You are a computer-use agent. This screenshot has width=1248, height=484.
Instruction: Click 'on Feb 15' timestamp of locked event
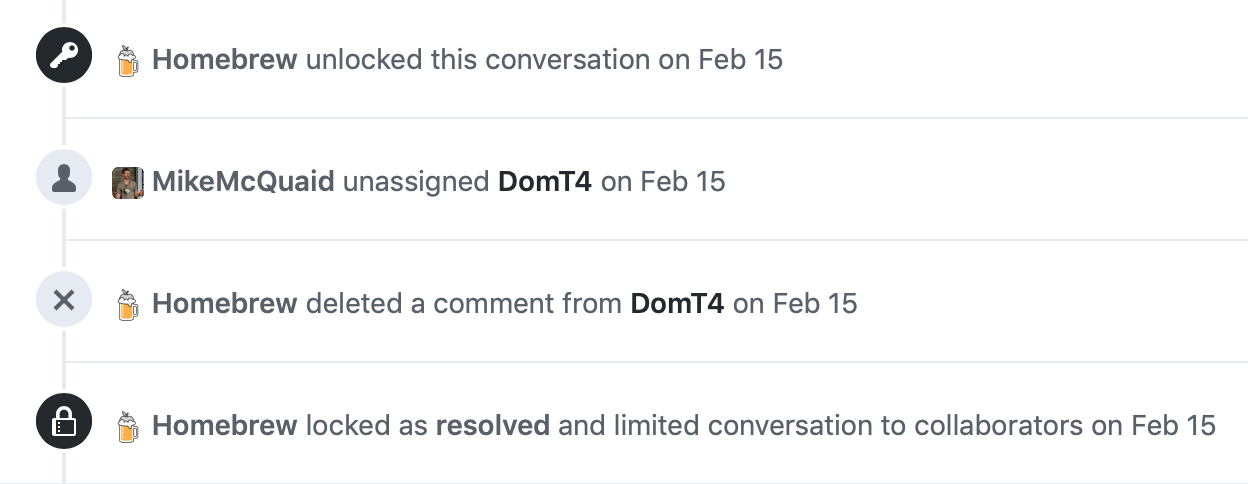point(1153,425)
